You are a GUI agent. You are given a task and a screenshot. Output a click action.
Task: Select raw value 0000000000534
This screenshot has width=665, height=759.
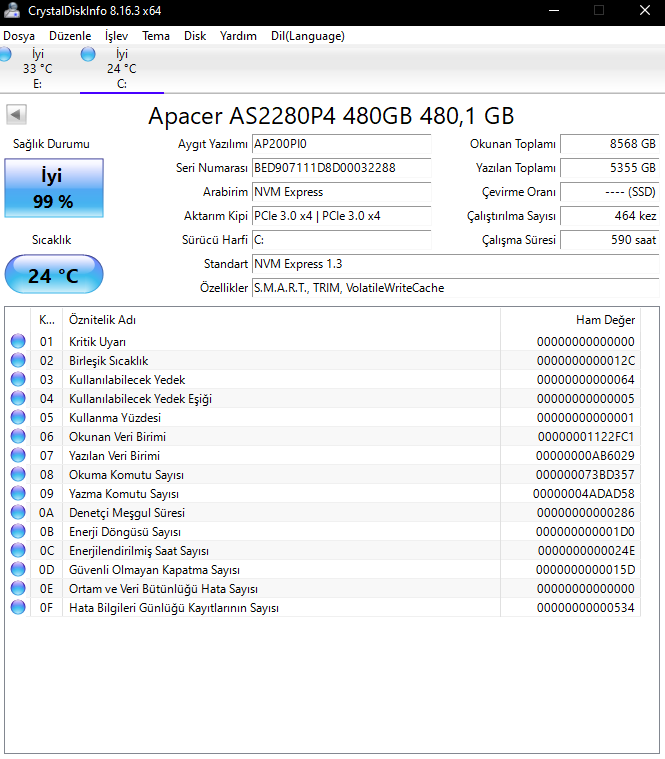pyautogui.click(x=586, y=607)
